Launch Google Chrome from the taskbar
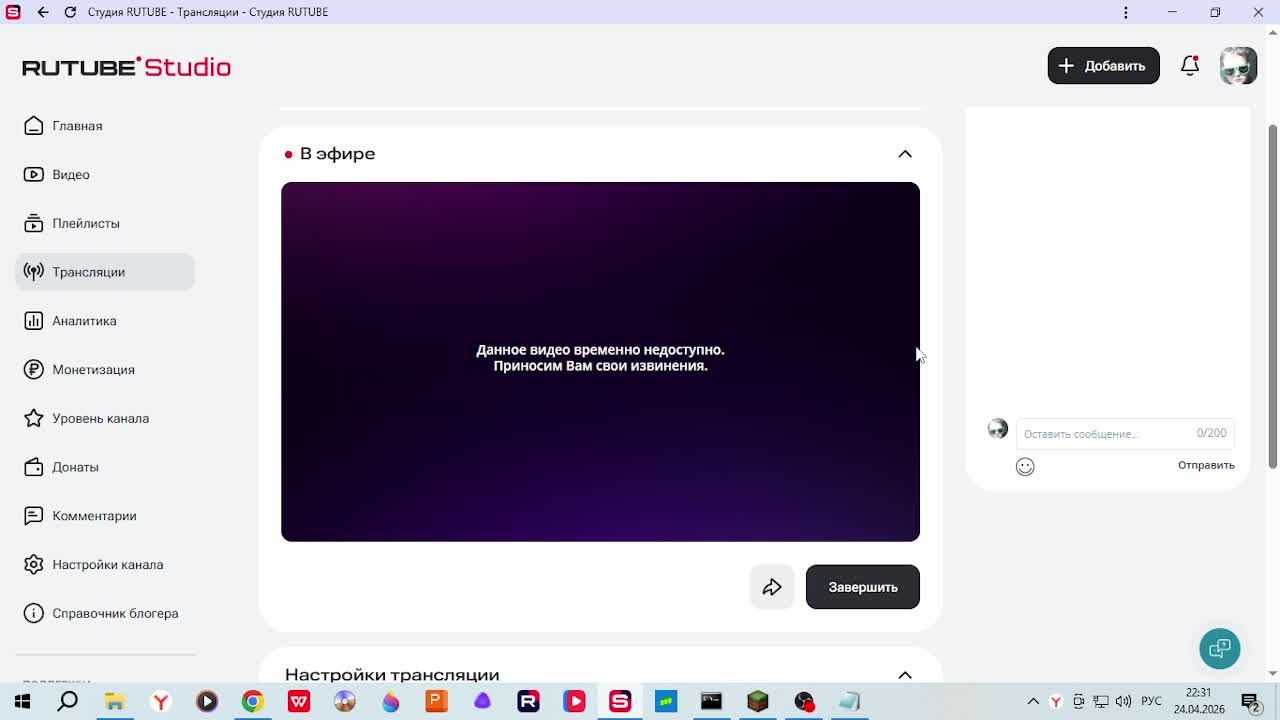1280x720 pixels. [x=252, y=702]
